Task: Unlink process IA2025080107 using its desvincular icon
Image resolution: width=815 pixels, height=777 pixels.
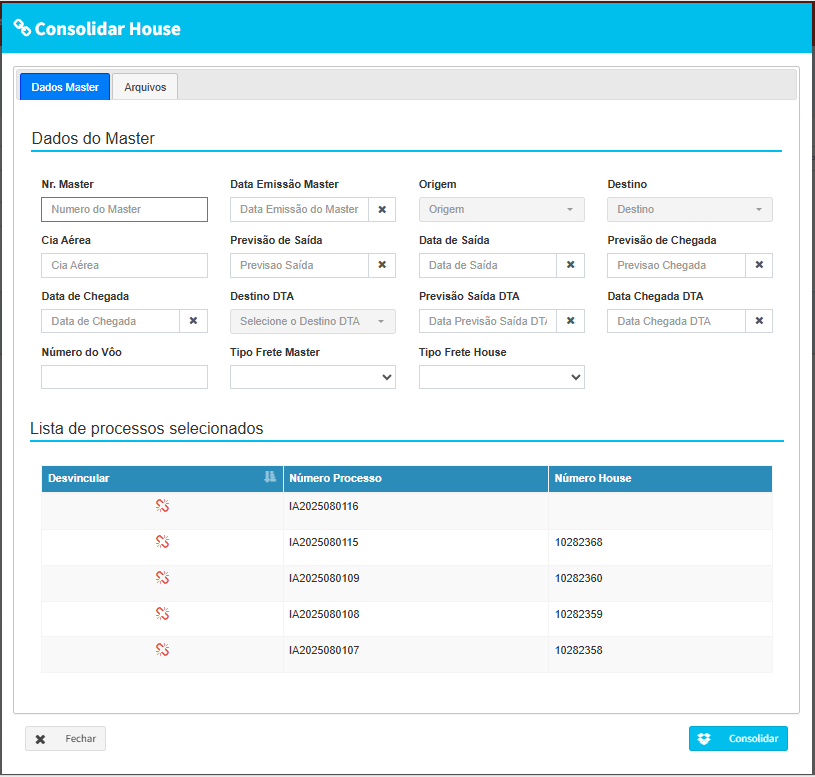Action: pos(163,650)
